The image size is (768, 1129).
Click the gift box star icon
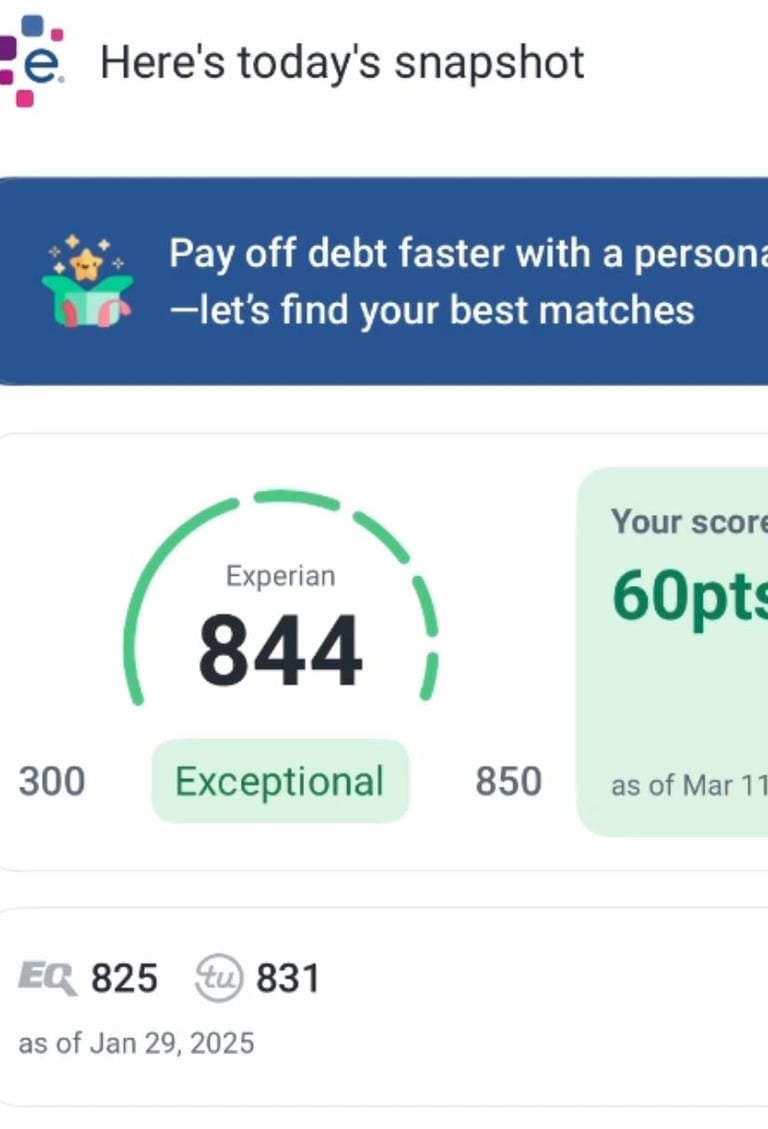[x=87, y=281]
